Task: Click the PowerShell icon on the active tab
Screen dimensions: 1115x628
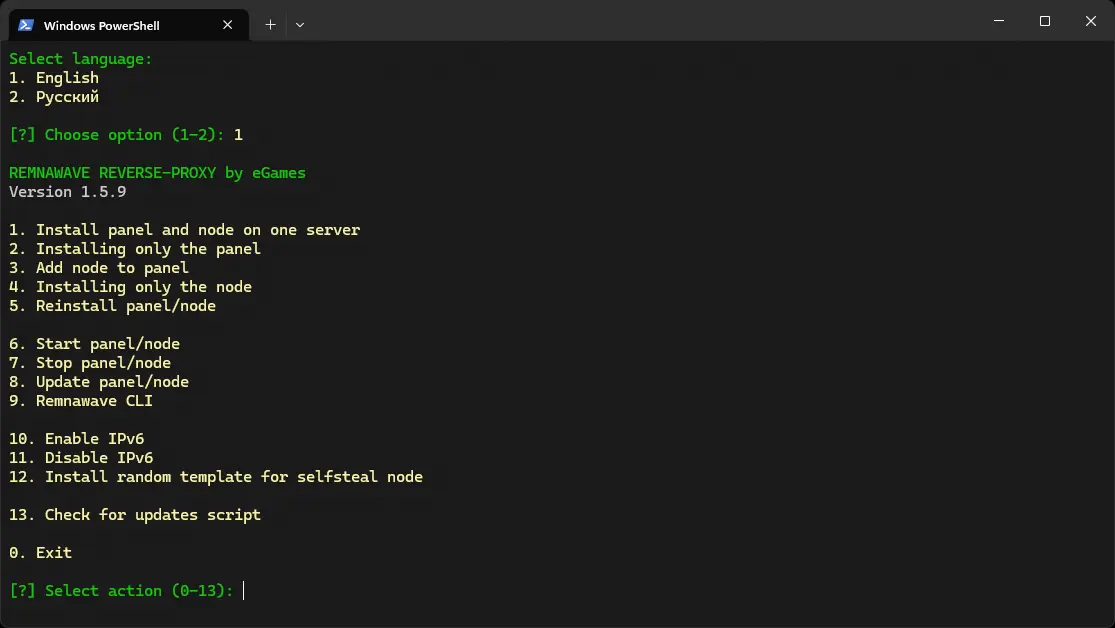Action: 23,25
